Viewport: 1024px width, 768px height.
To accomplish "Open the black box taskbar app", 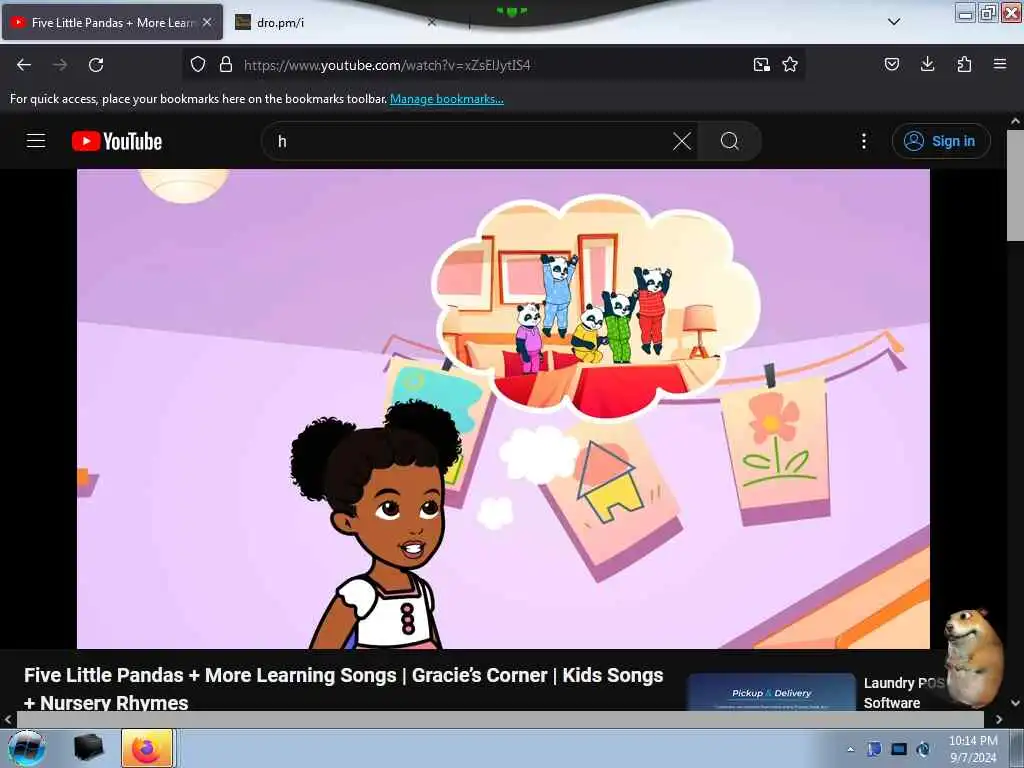I will point(89,748).
